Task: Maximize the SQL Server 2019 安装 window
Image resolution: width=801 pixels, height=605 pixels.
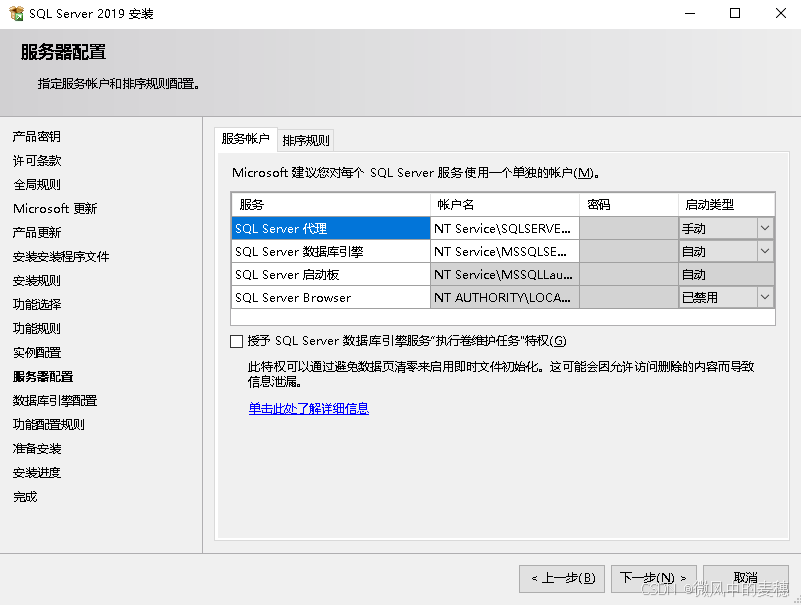Action: pyautogui.click(x=735, y=13)
